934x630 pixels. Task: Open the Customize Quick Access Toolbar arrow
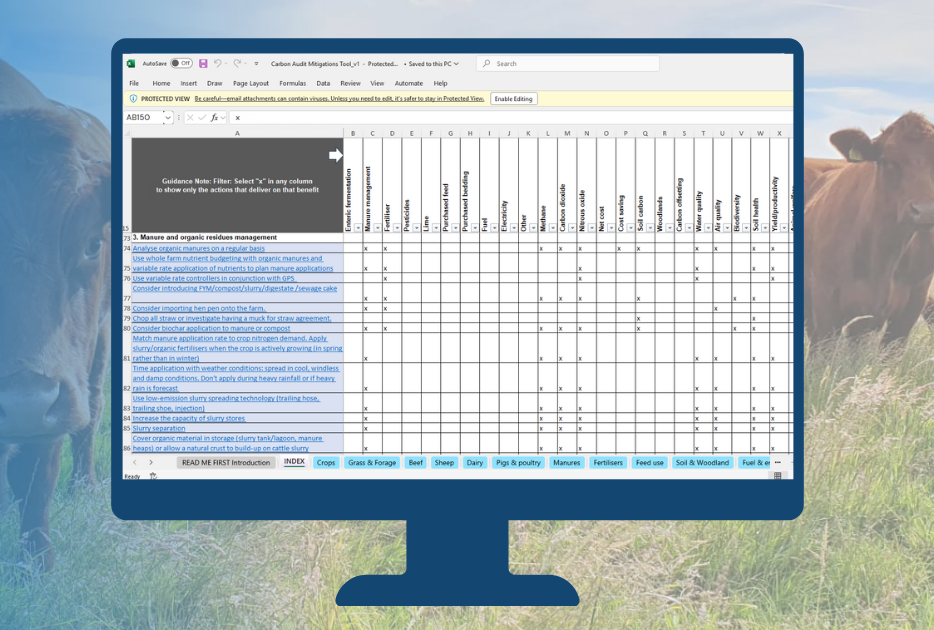click(x=257, y=64)
